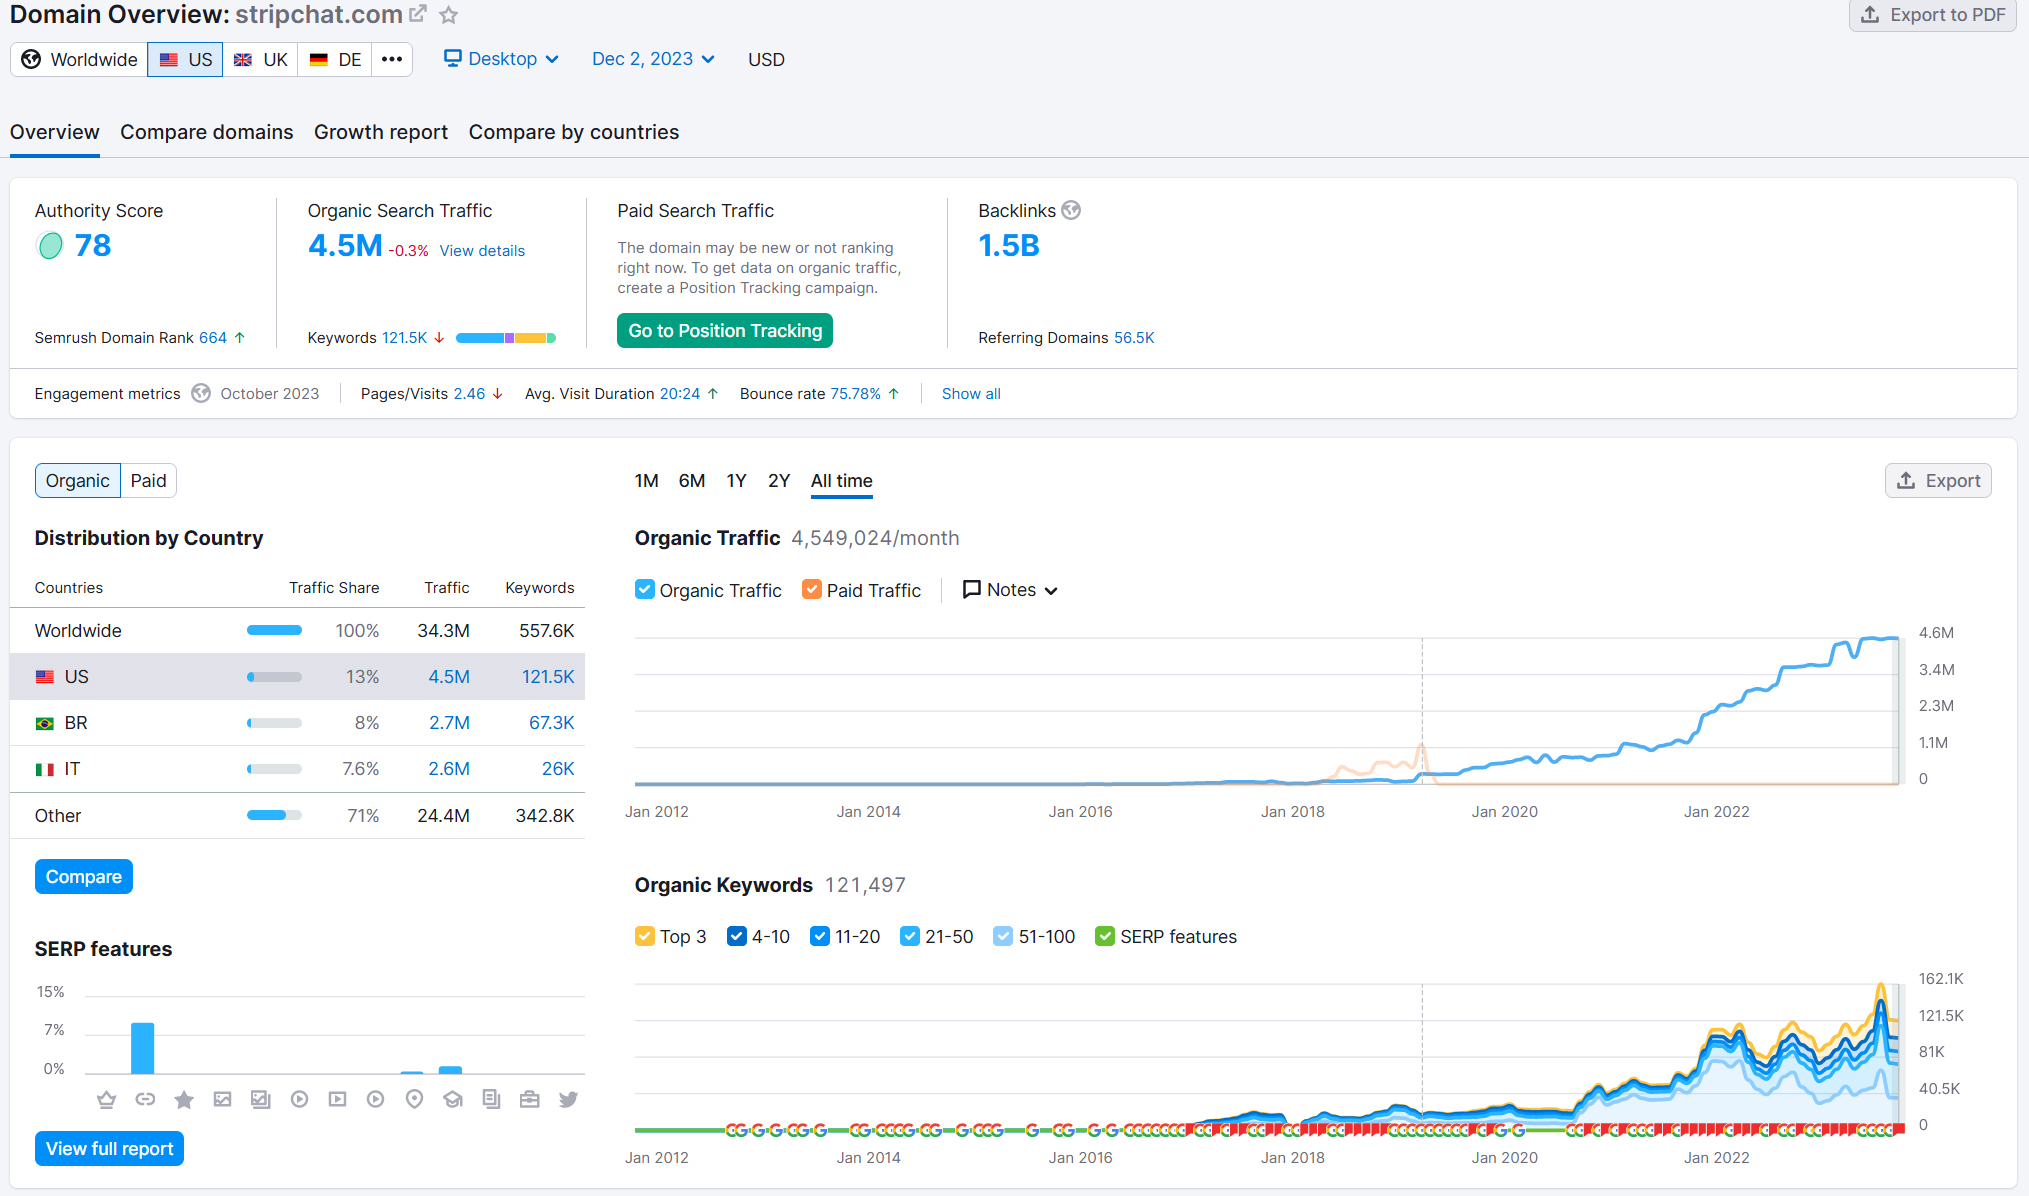Click the upload icon on chart Export button

pos(1906,481)
